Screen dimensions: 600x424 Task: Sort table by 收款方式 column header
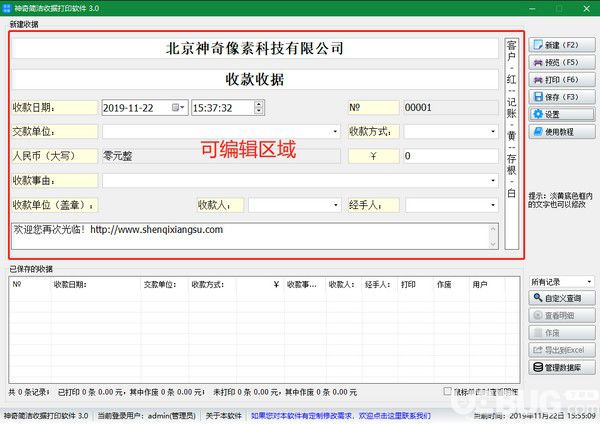pyautogui.click(x=212, y=284)
